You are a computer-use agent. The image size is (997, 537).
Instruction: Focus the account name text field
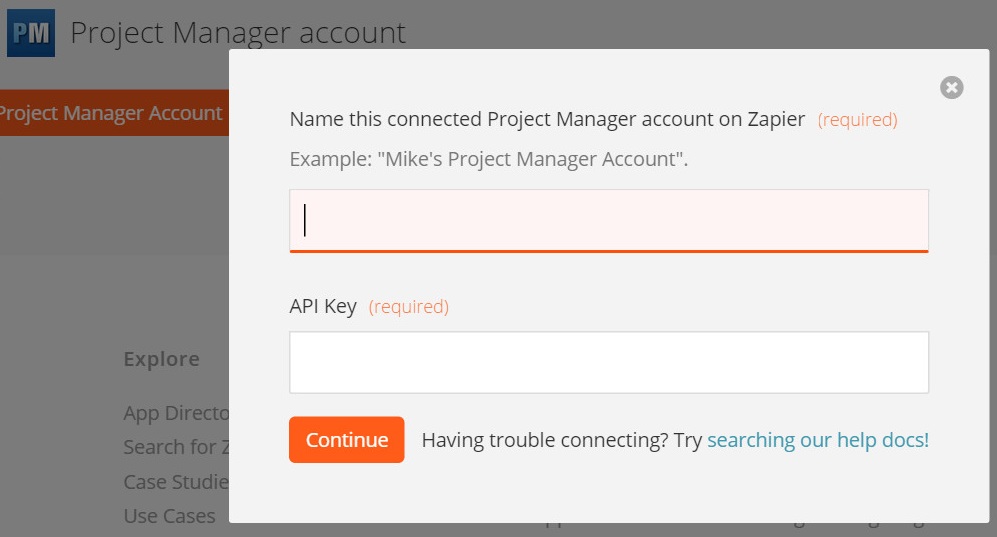click(609, 221)
